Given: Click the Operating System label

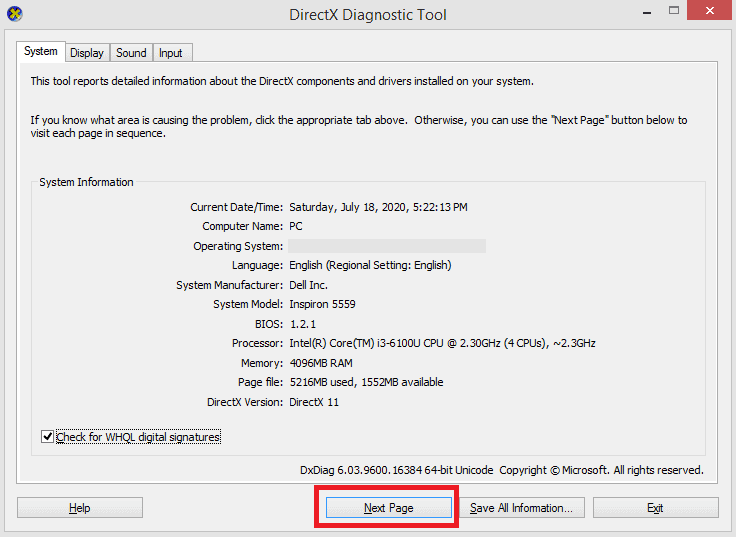Looking at the screenshot, I should [x=238, y=246].
